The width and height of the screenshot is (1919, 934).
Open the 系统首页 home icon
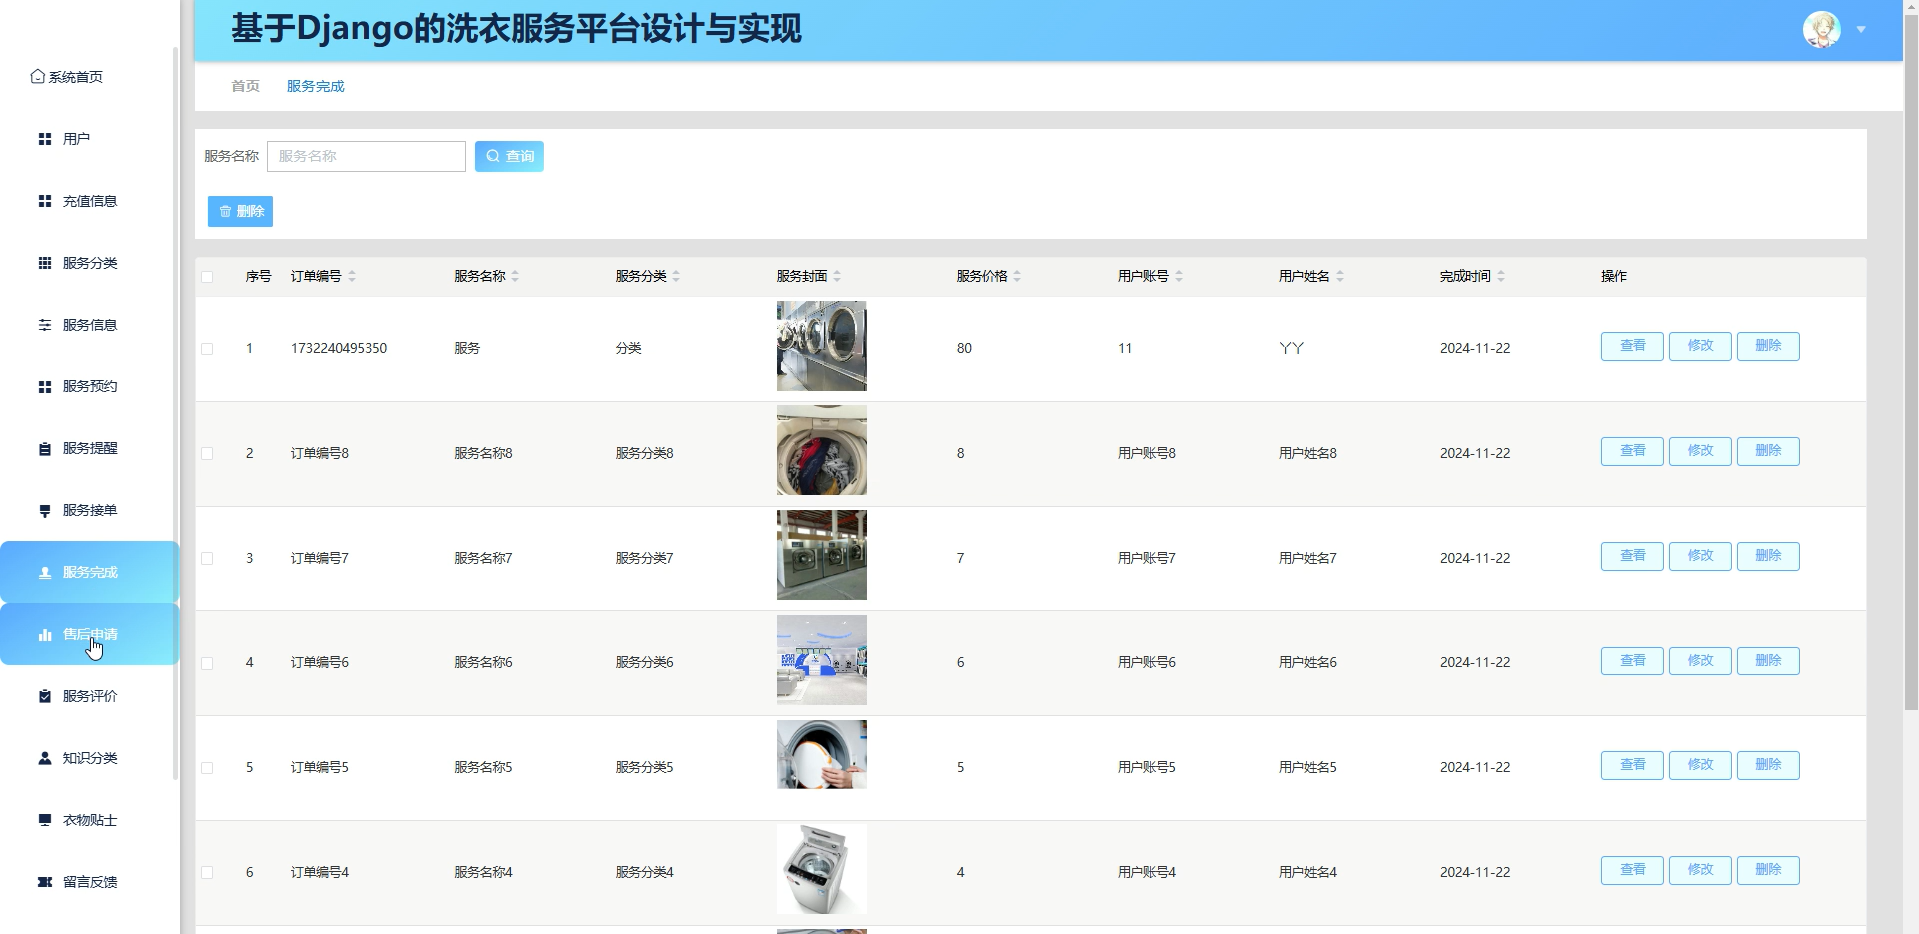tap(37, 76)
